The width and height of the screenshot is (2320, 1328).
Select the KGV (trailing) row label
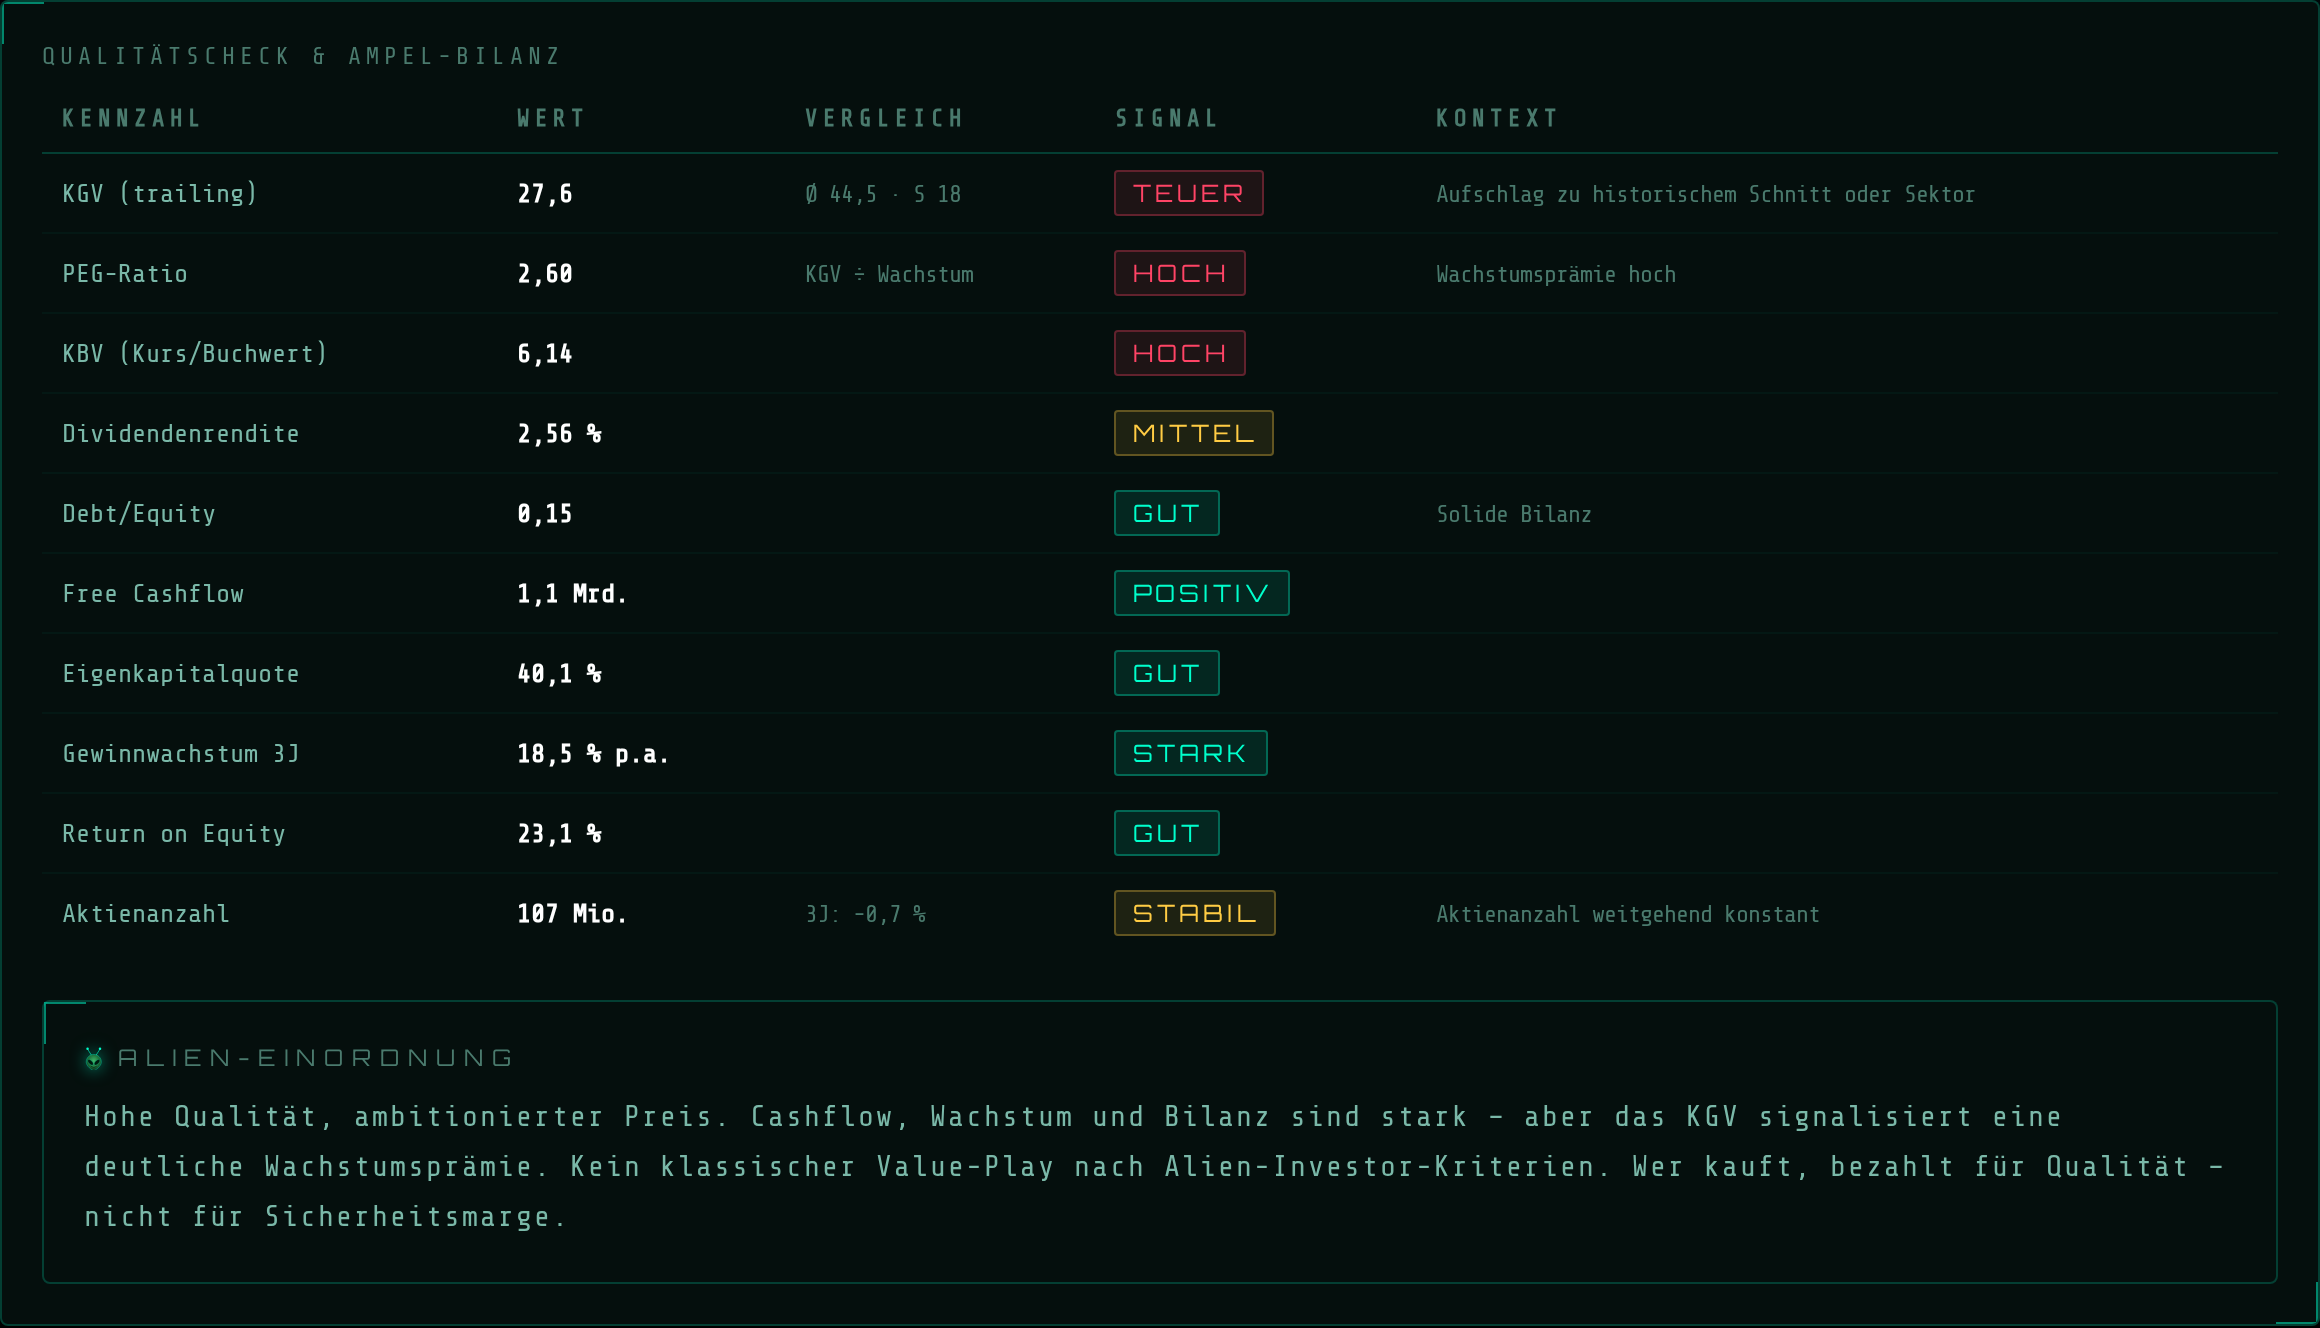[160, 193]
